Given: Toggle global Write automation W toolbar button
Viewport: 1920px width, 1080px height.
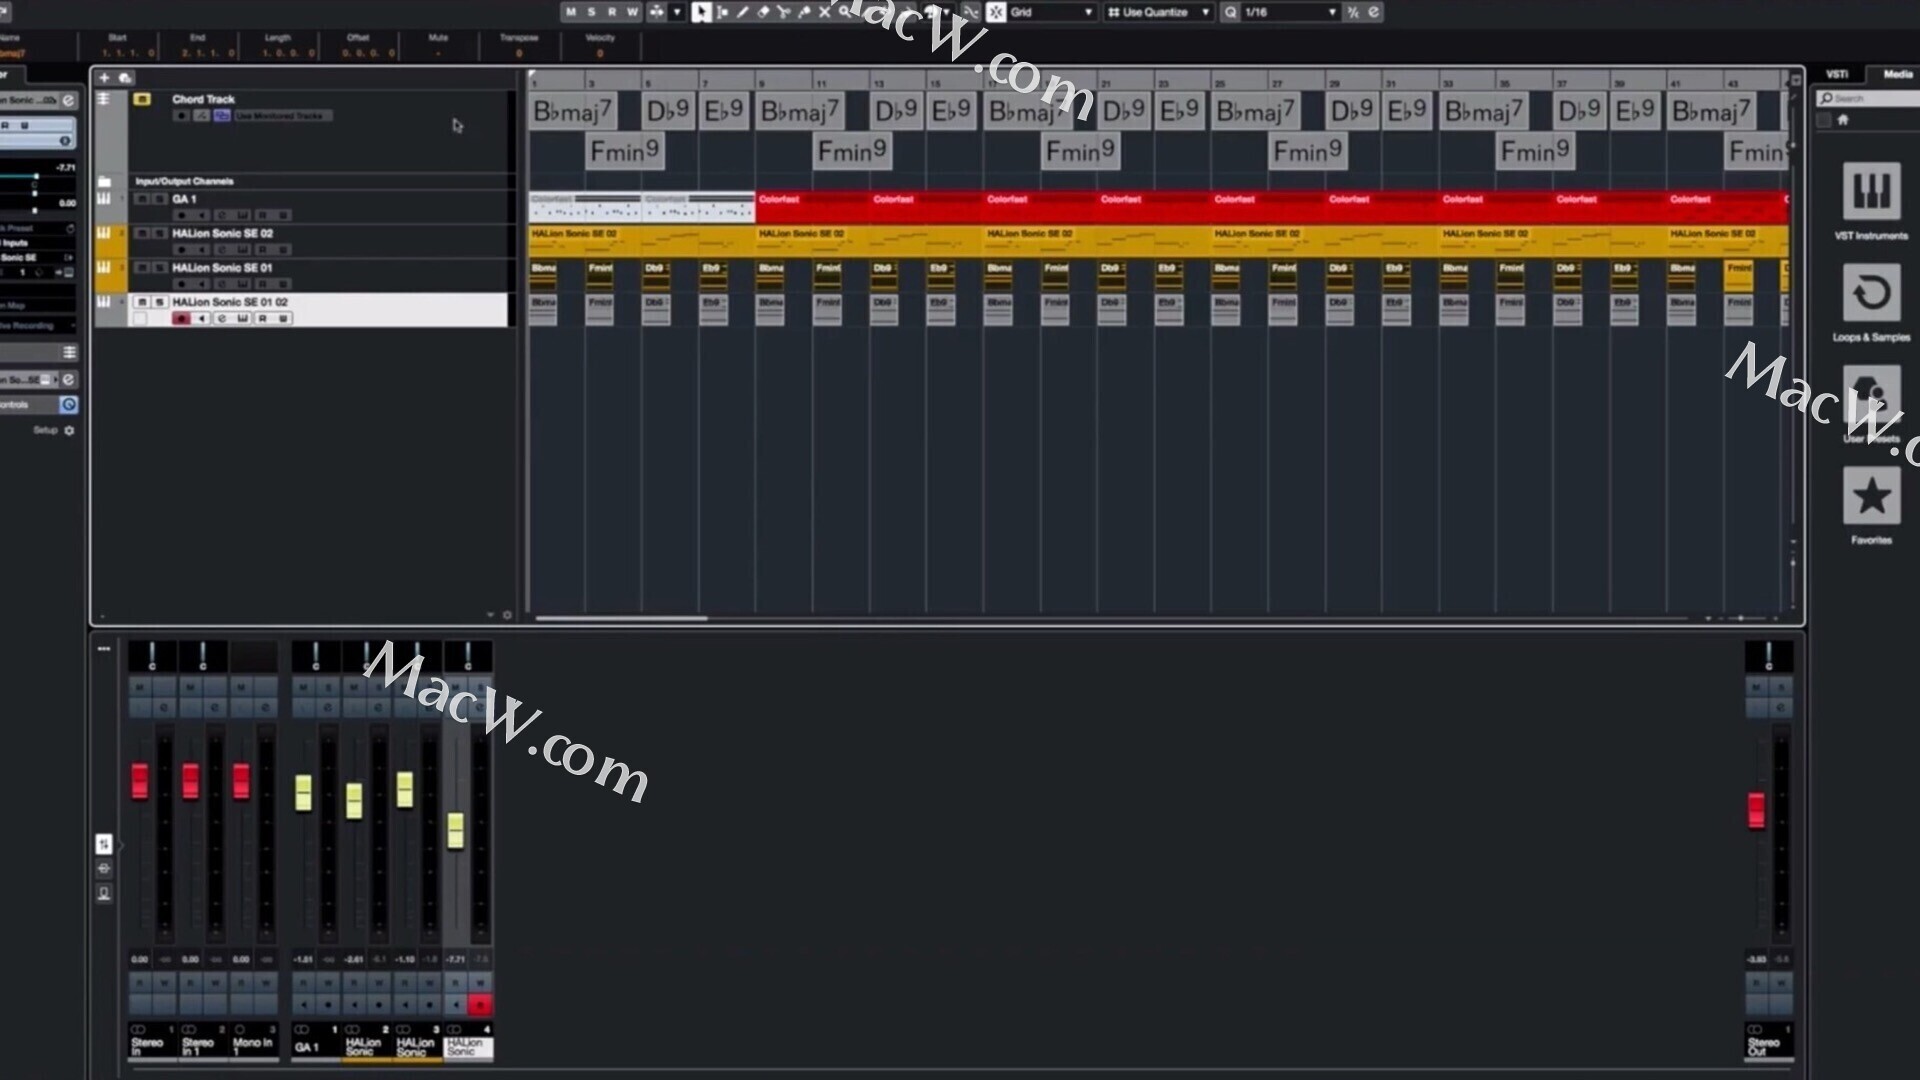Looking at the screenshot, I should tap(632, 12).
